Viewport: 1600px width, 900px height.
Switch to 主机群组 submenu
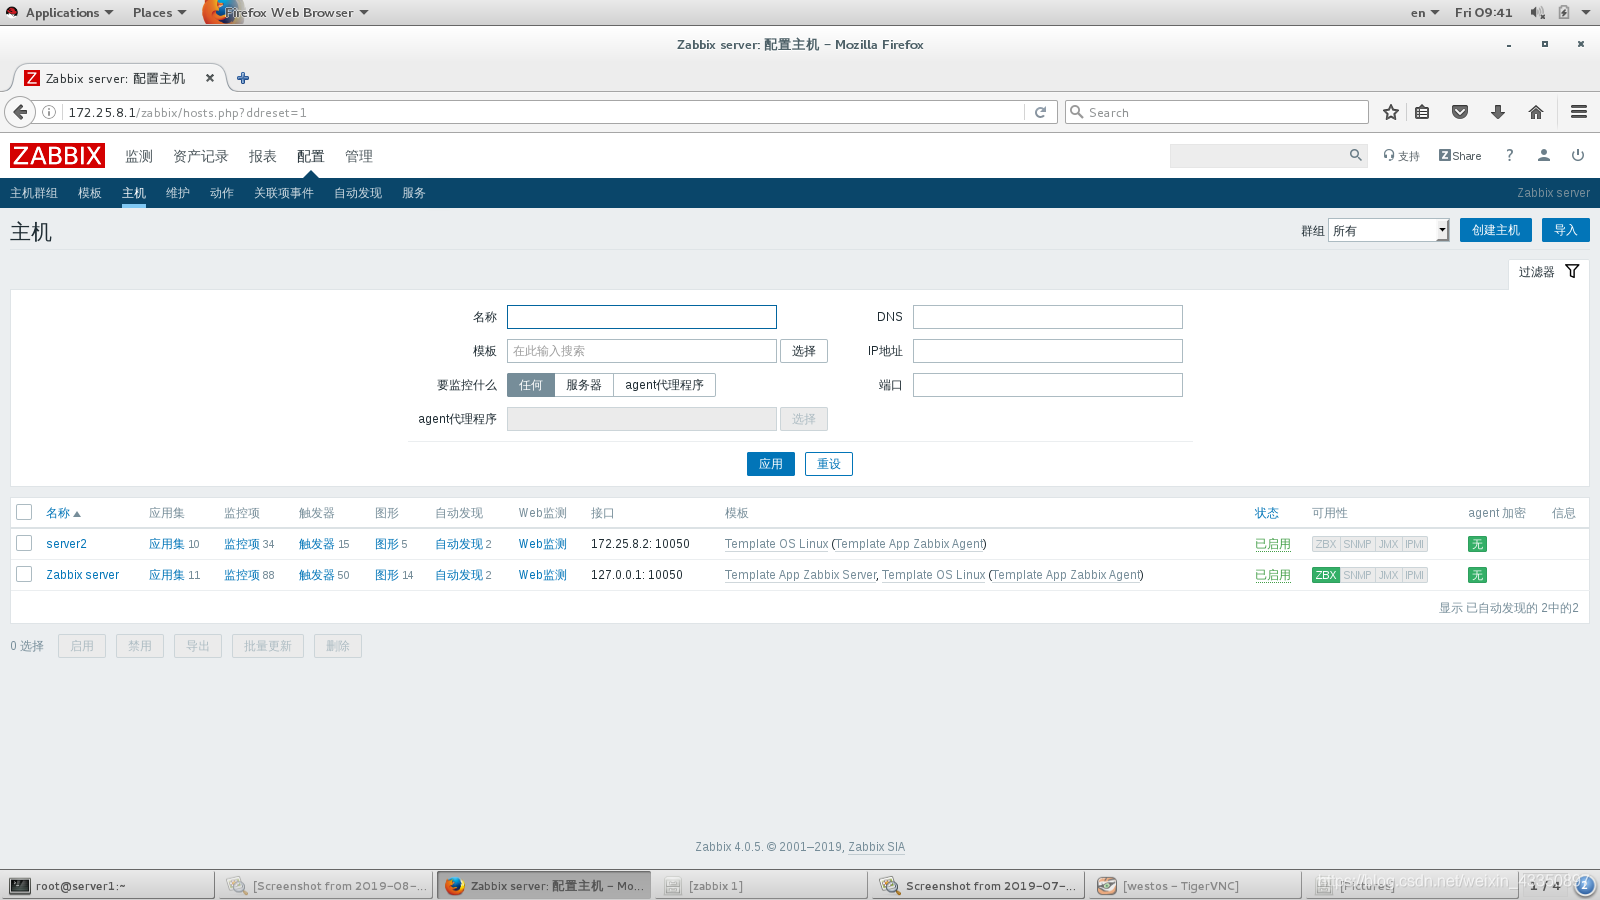pyautogui.click(x=34, y=193)
